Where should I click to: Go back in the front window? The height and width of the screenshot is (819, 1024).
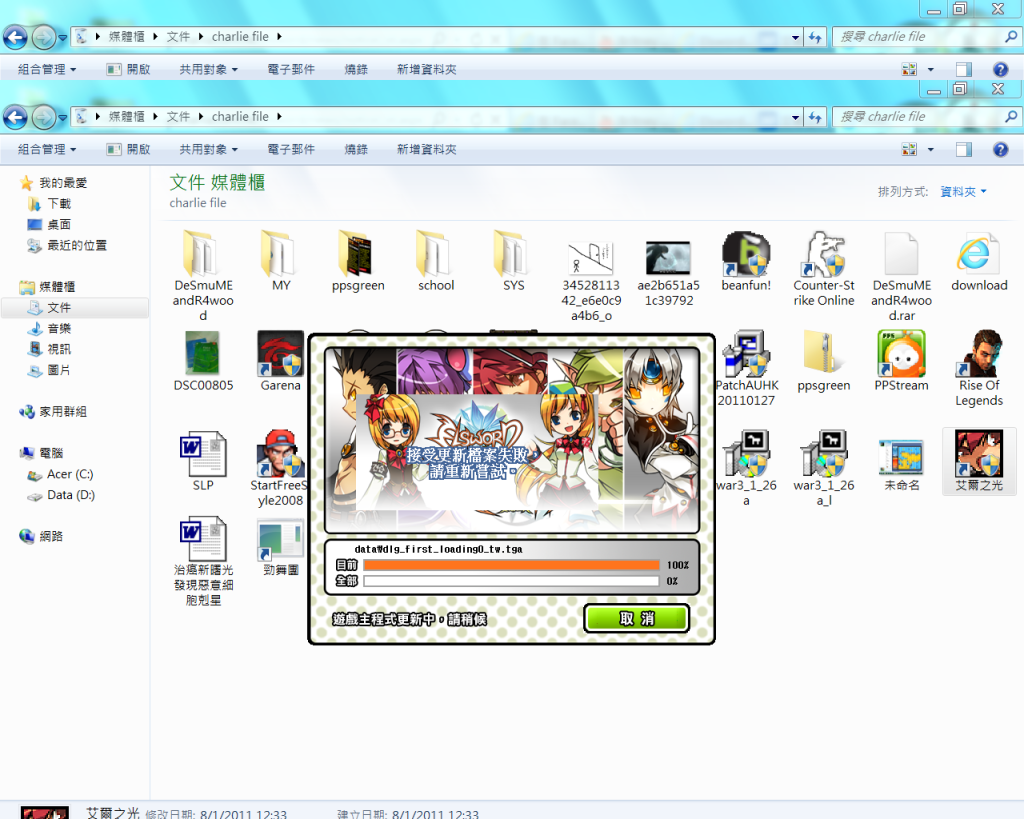[x=16, y=118]
